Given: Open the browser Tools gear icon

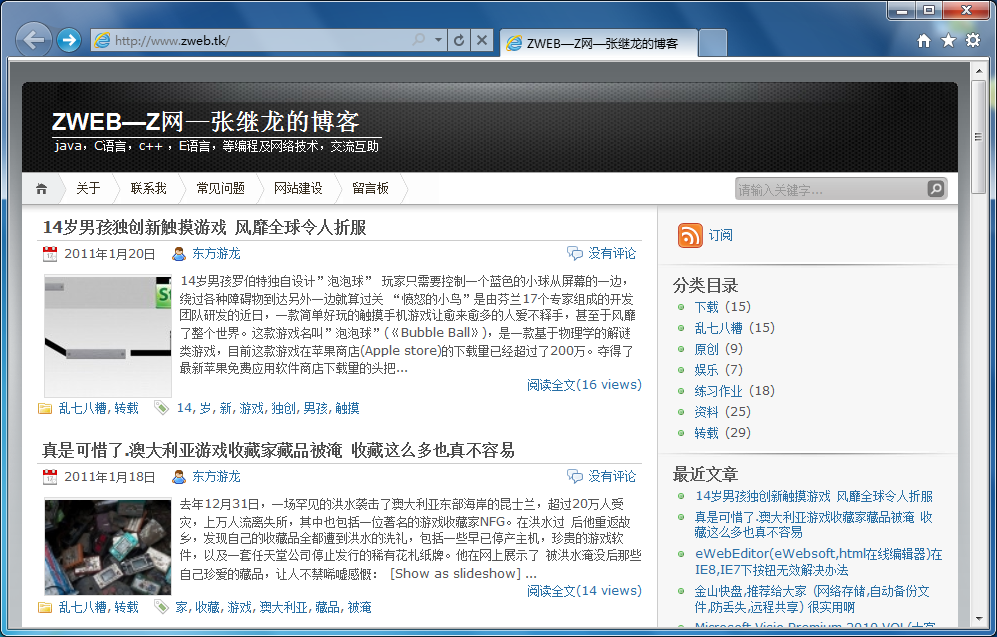Looking at the screenshot, I should 973,40.
